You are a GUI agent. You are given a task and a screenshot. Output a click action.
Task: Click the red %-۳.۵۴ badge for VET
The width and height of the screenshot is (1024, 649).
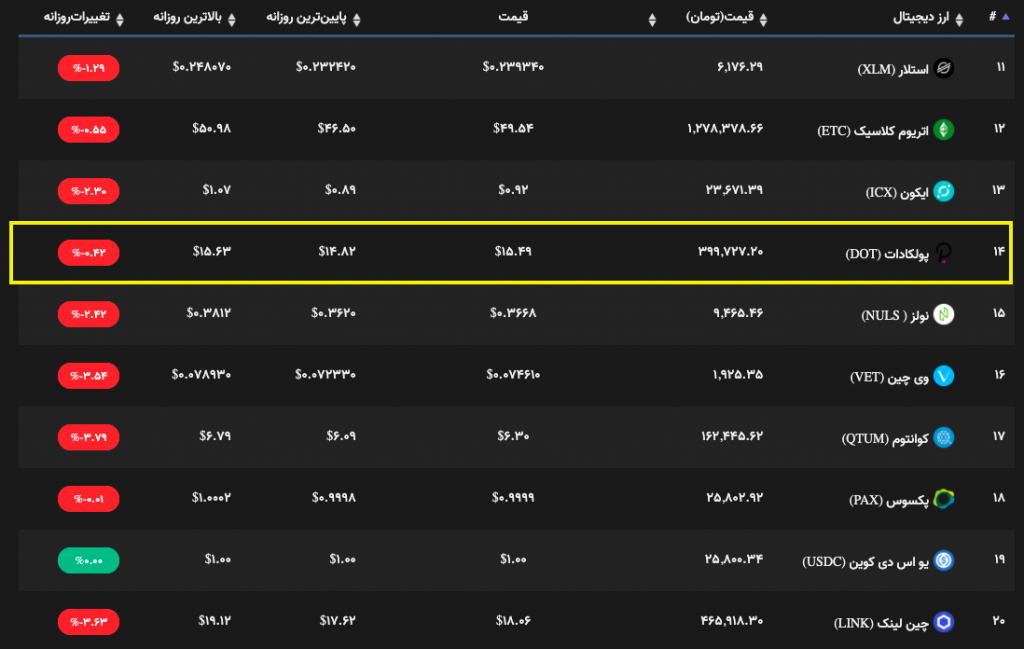tap(88, 375)
